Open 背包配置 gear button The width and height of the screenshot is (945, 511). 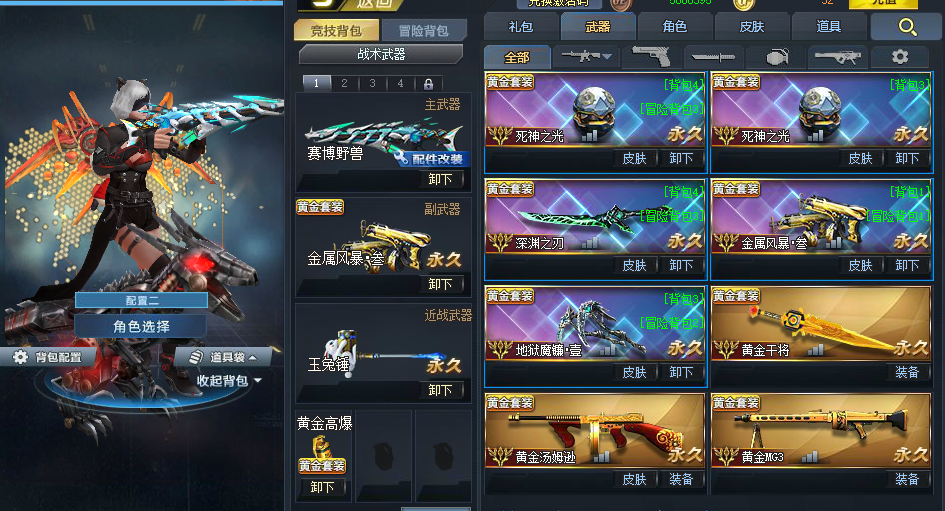click(48, 357)
